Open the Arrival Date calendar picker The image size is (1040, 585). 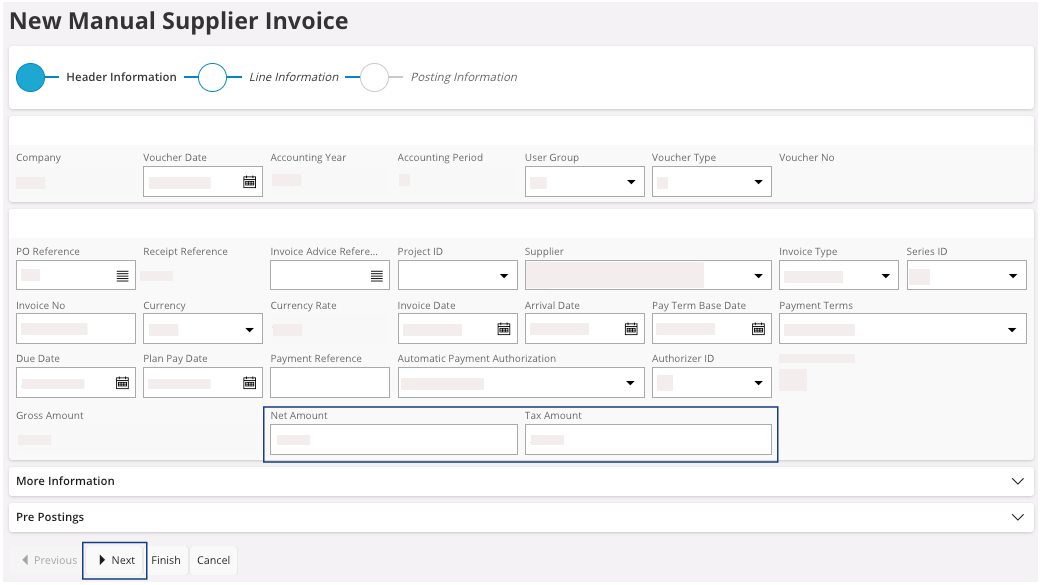click(x=631, y=329)
